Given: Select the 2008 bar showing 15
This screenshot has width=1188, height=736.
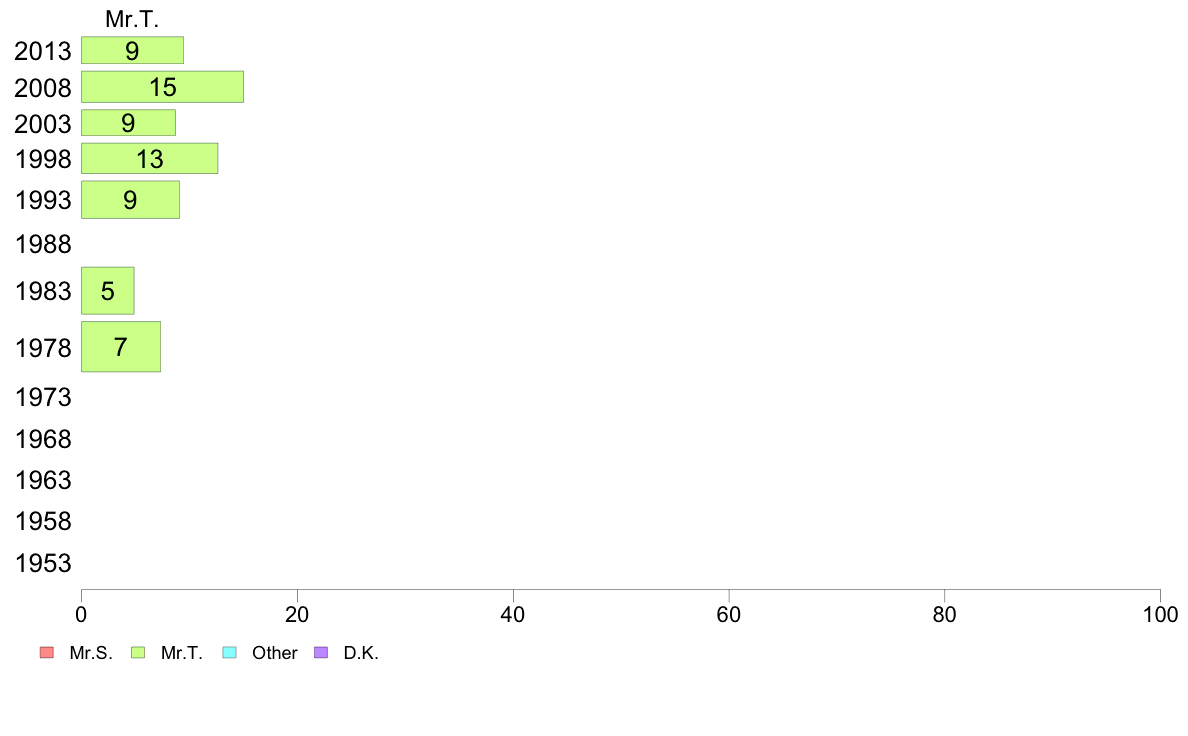Looking at the screenshot, I should [162, 87].
